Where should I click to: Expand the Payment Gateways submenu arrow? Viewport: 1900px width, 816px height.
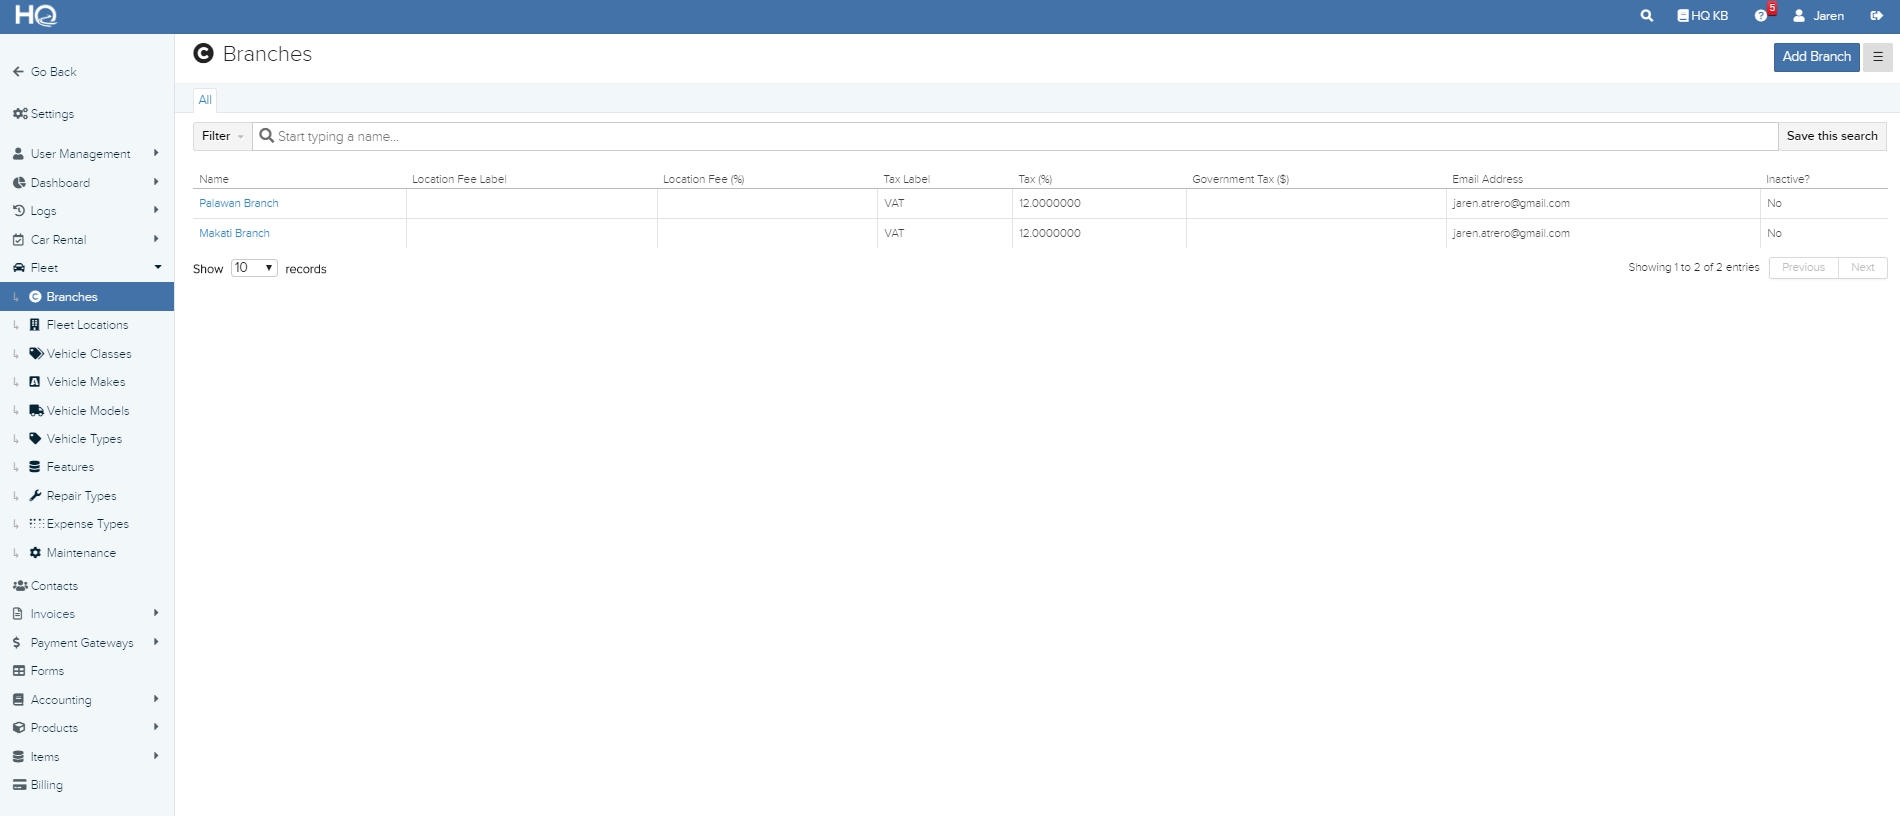pyautogui.click(x=156, y=642)
